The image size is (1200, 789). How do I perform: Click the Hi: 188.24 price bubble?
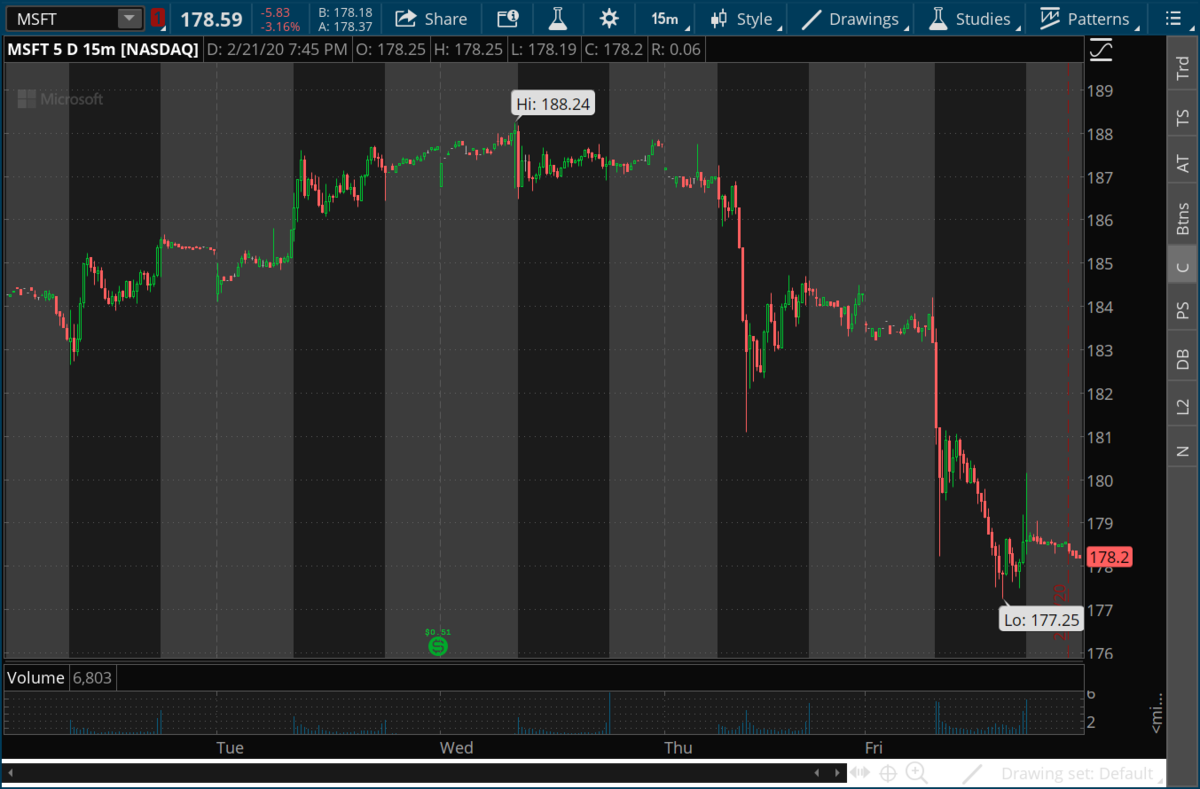click(x=553, y=104)
